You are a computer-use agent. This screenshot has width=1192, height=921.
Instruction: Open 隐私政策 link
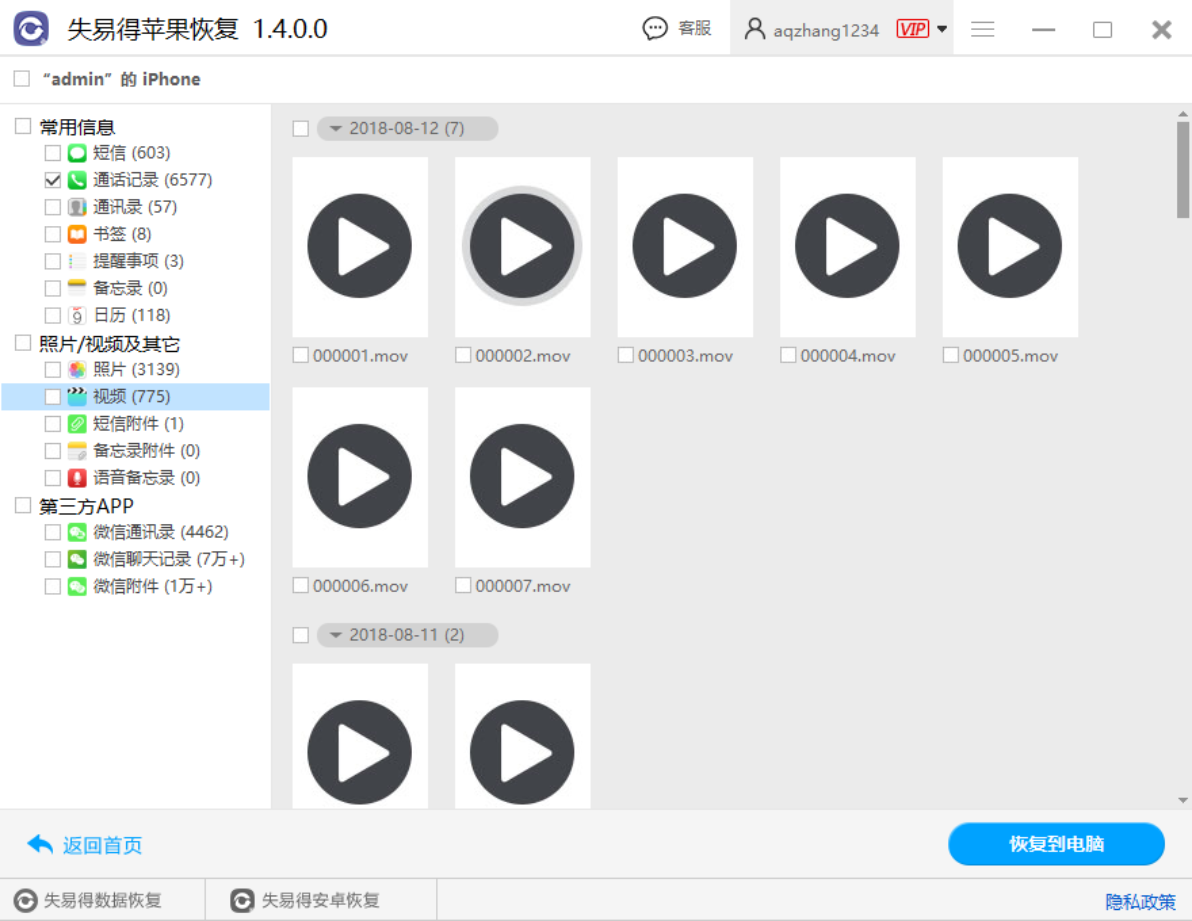(1140, 902)
